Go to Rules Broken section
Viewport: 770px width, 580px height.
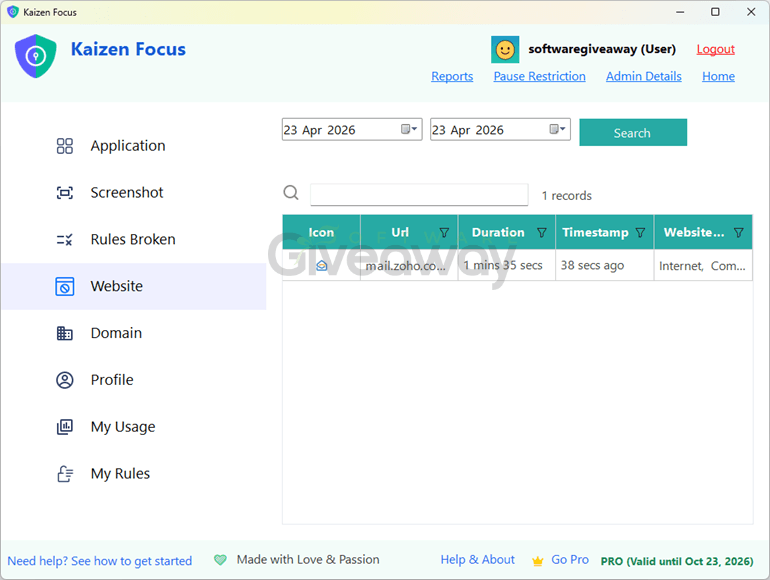click(x=134, y=240)
